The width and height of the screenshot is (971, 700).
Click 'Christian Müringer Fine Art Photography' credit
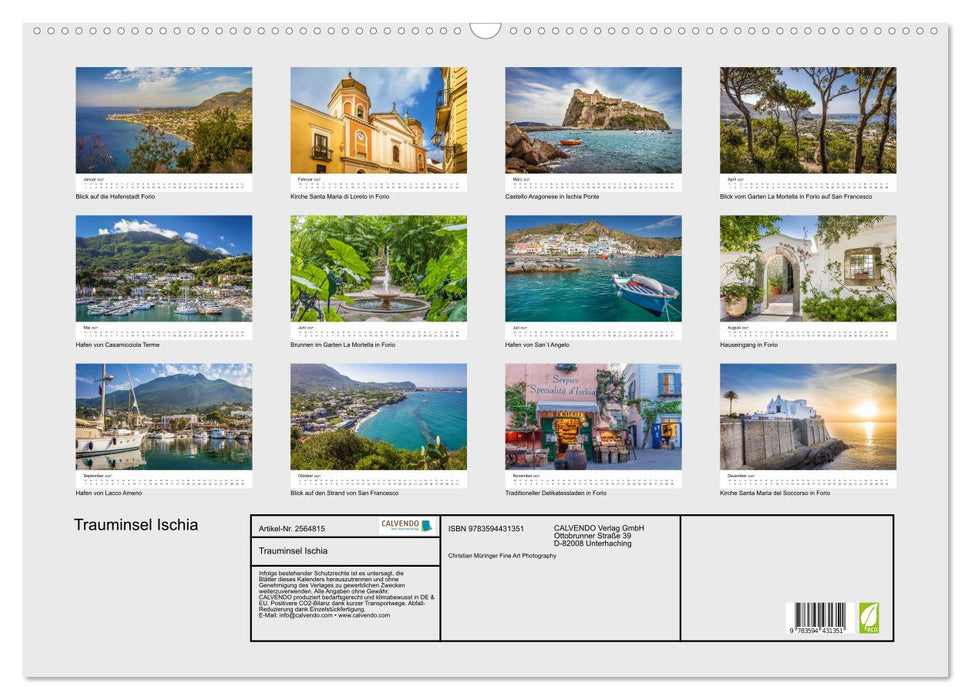click(x=502, y=556)
